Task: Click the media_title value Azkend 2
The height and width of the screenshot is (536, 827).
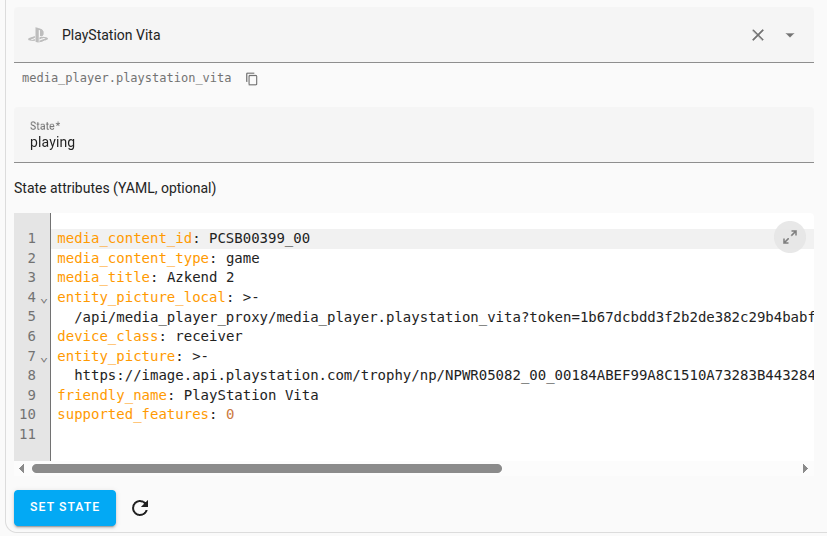Action: pyautogui.click(x=201, y=277)
